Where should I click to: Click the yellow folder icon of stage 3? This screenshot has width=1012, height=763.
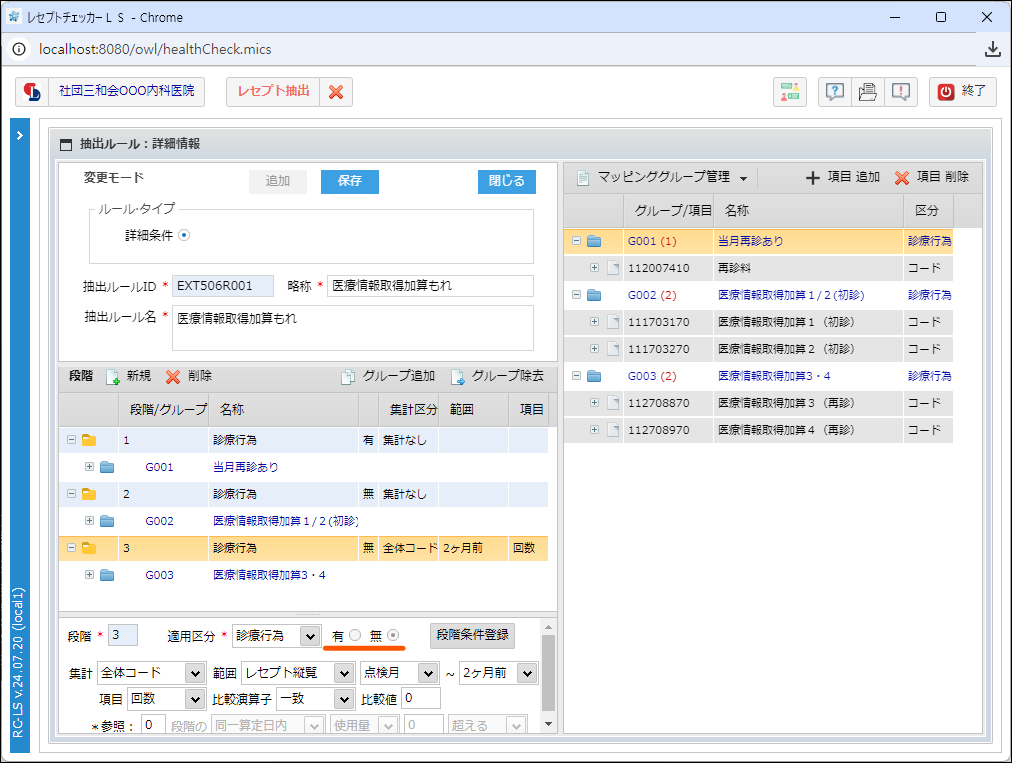(x=89, y=548)
